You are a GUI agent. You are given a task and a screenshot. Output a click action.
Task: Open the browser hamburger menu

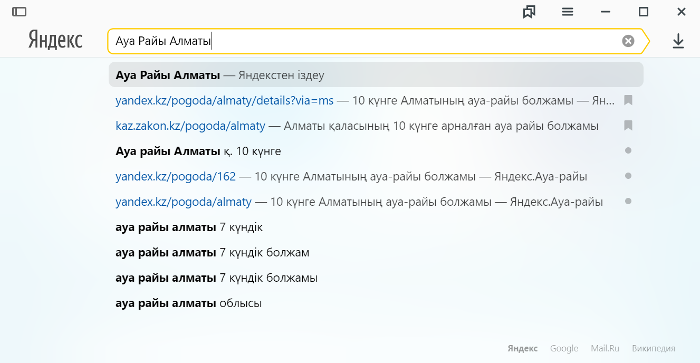click(567, 12)
